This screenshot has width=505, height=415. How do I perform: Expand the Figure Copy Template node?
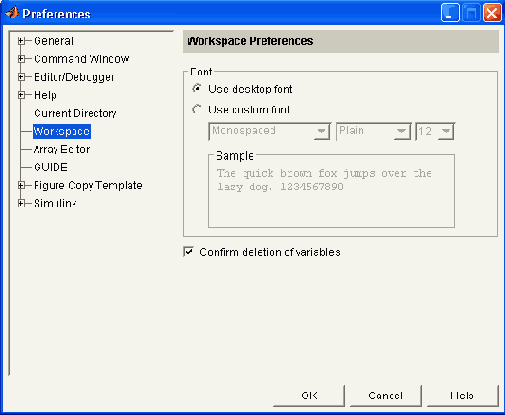click(21, 185)
